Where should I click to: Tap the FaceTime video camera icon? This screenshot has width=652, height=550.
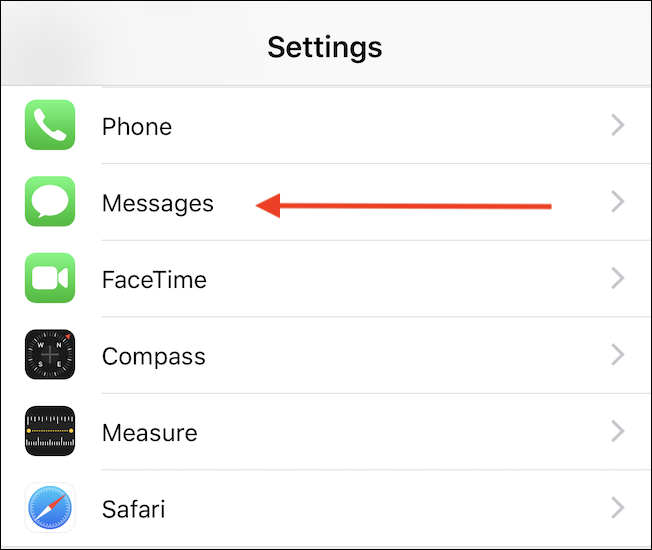[50, 278]
